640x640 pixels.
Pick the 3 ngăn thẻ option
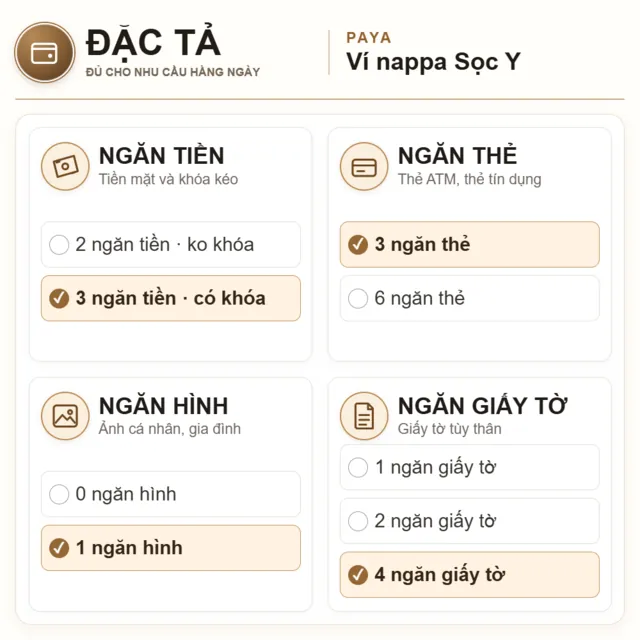tap(470, 244)
